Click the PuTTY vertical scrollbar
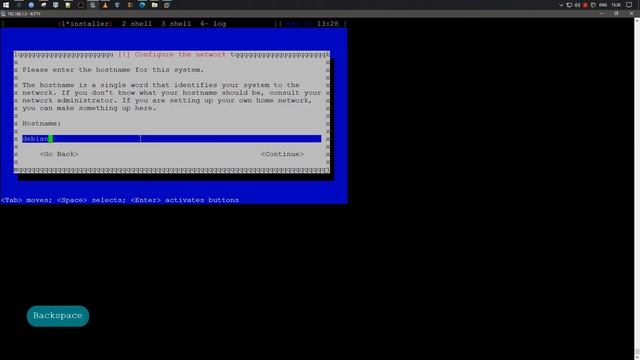640x360 pixels. click(637, 189)
